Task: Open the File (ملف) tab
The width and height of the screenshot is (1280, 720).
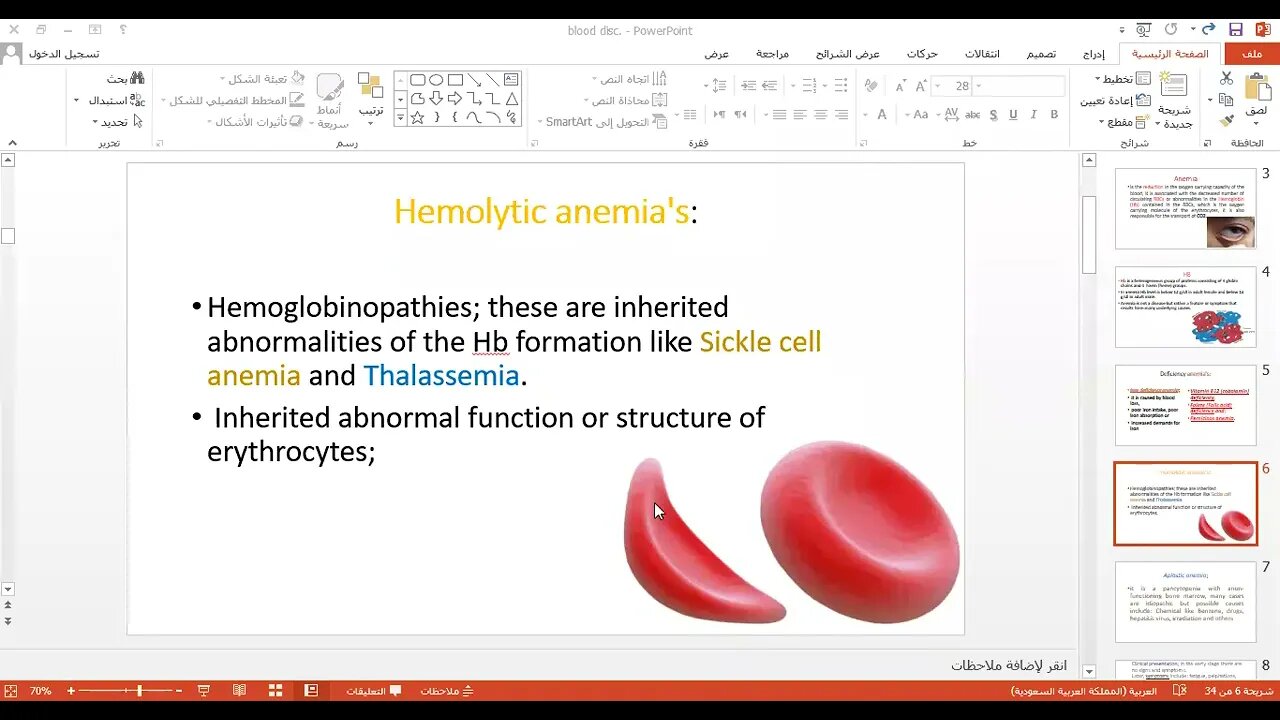Action: click(x=1251, y=54)
